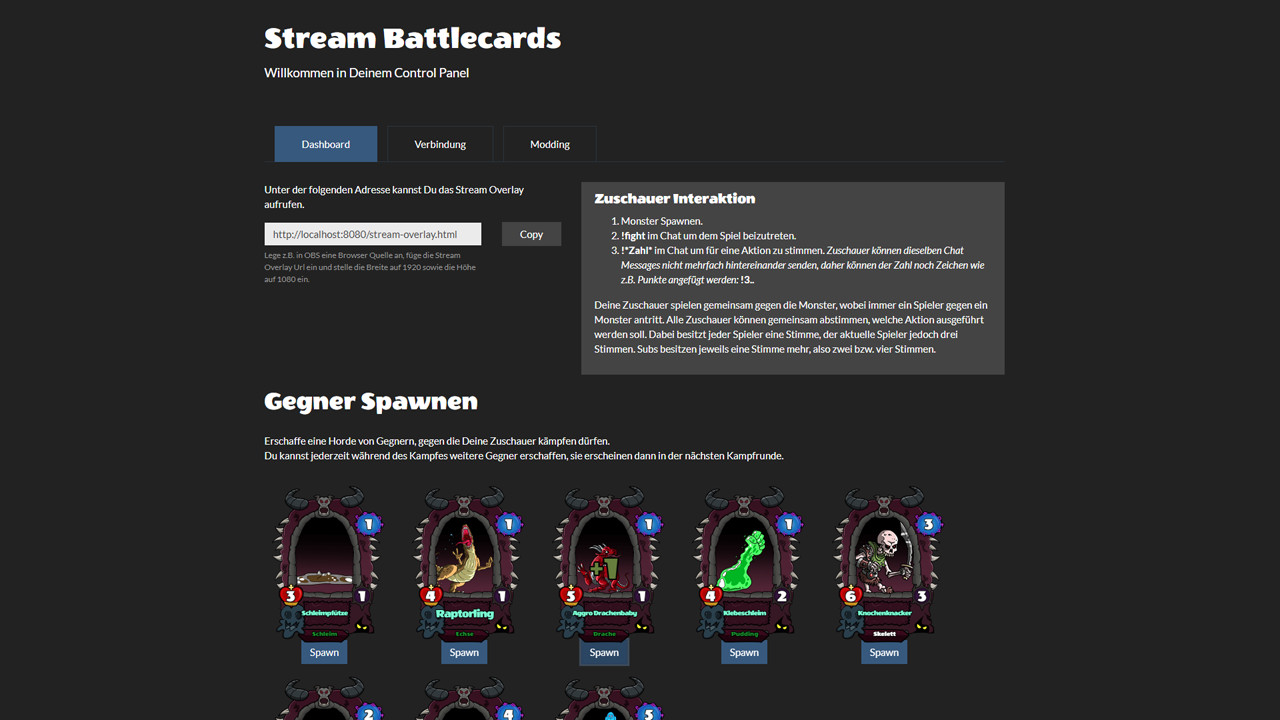
Task: Copy the stream overlay URL
Action: point(531,233)
